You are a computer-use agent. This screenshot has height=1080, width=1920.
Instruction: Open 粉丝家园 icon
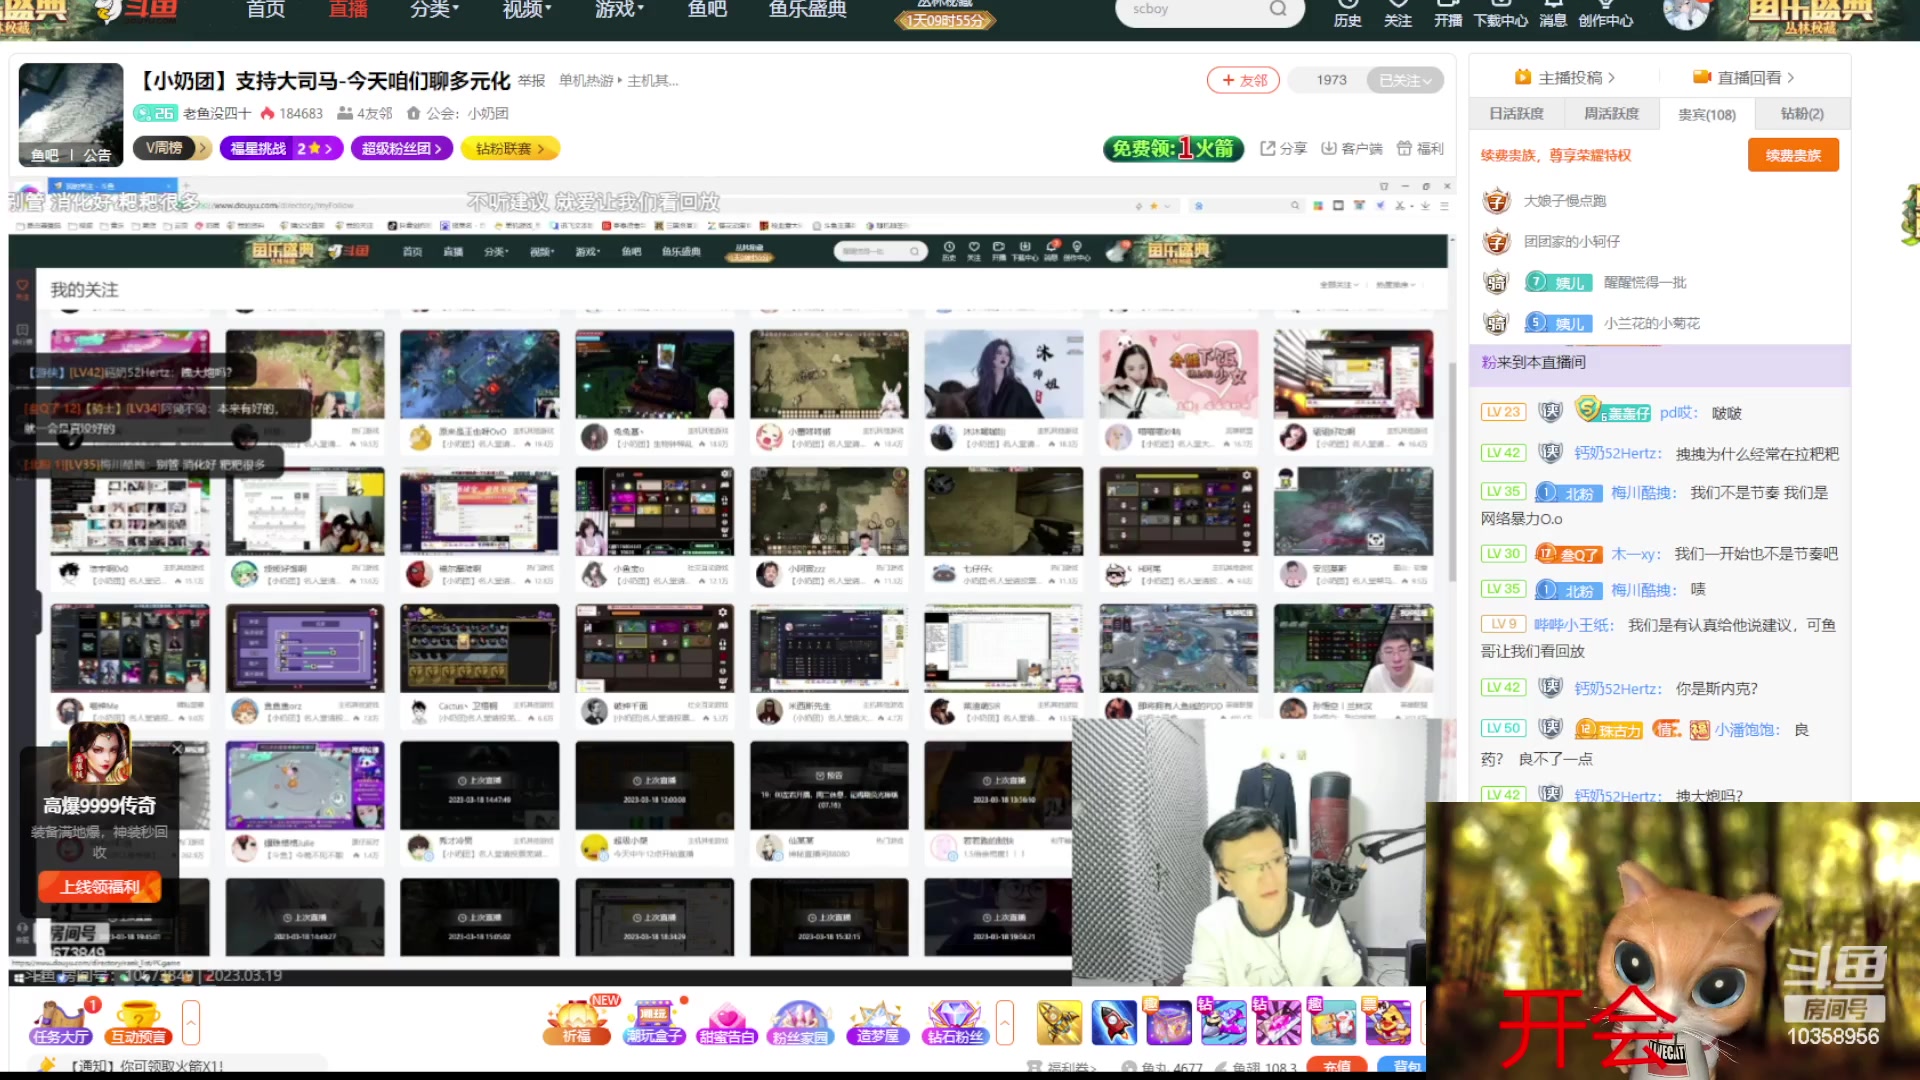(x=800, y=1022)
